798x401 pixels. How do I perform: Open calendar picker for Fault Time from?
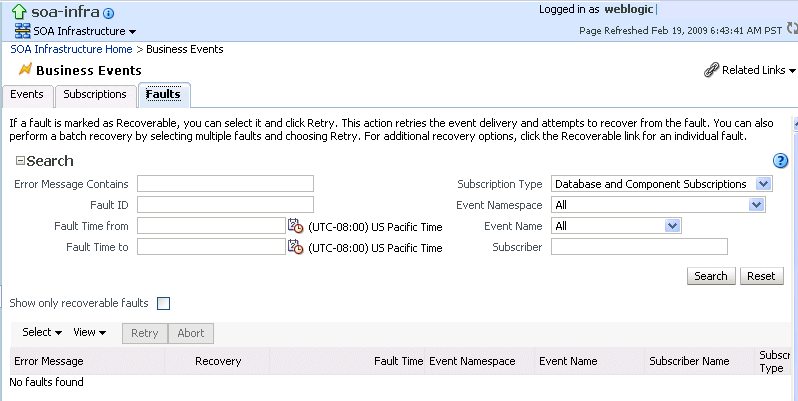[x=295, y=225]
